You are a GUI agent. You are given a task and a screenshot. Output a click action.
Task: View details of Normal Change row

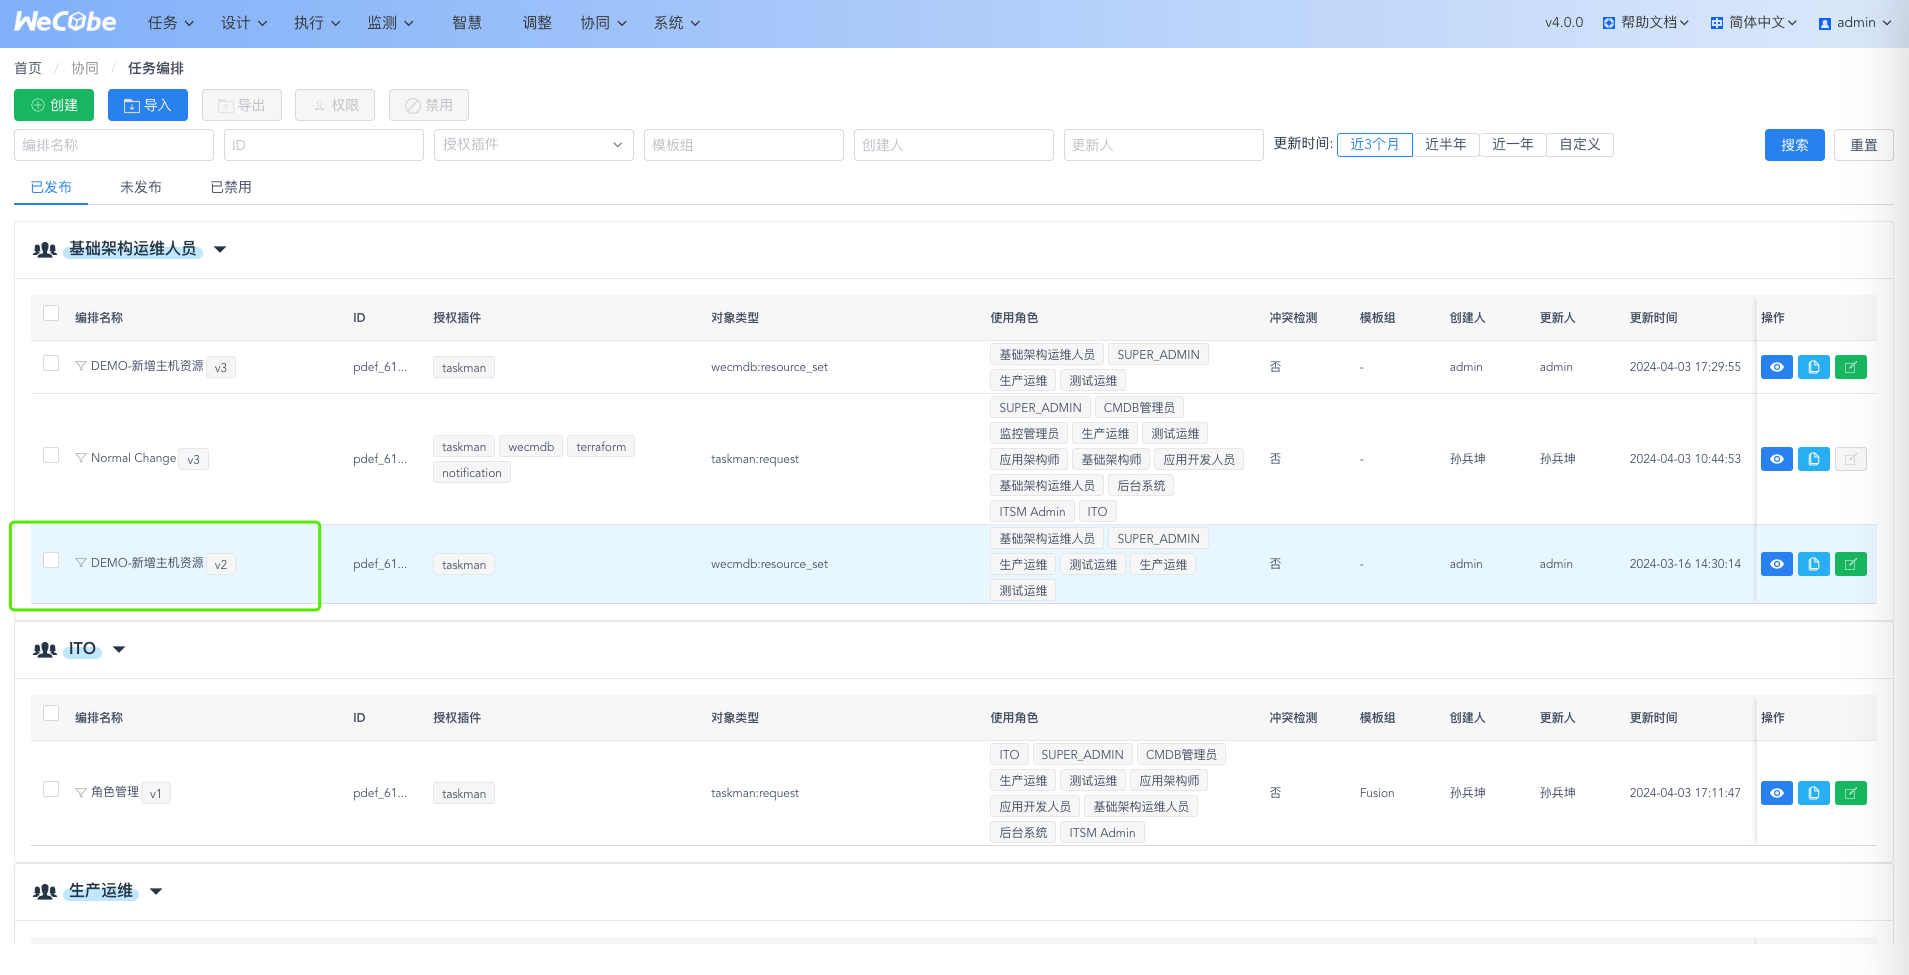(x=1776, y=459)
